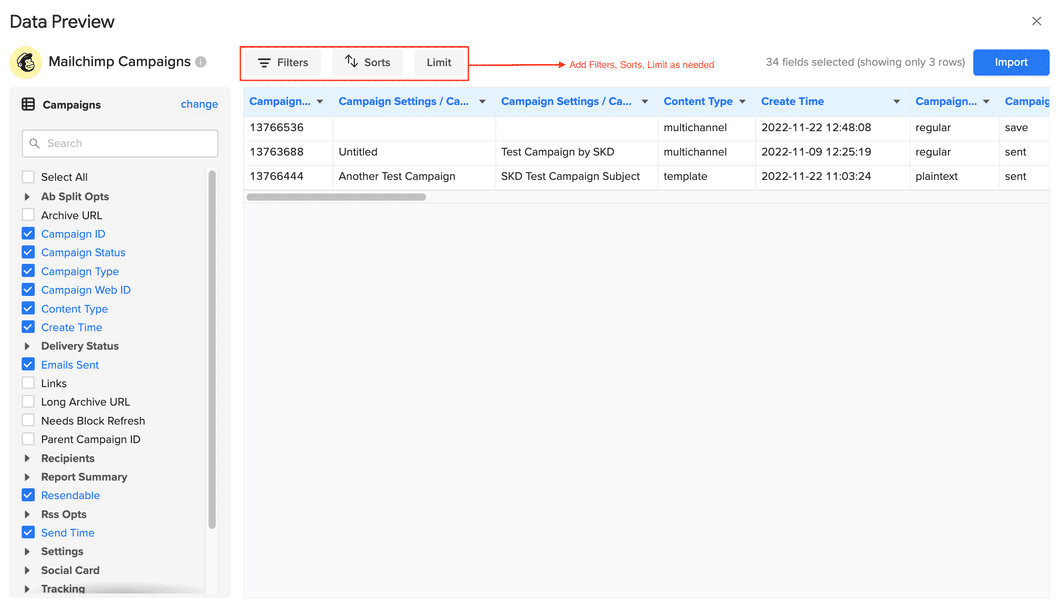
Task: Expand the Settings group
Action: pyautogui.click(x=27, y=552)
